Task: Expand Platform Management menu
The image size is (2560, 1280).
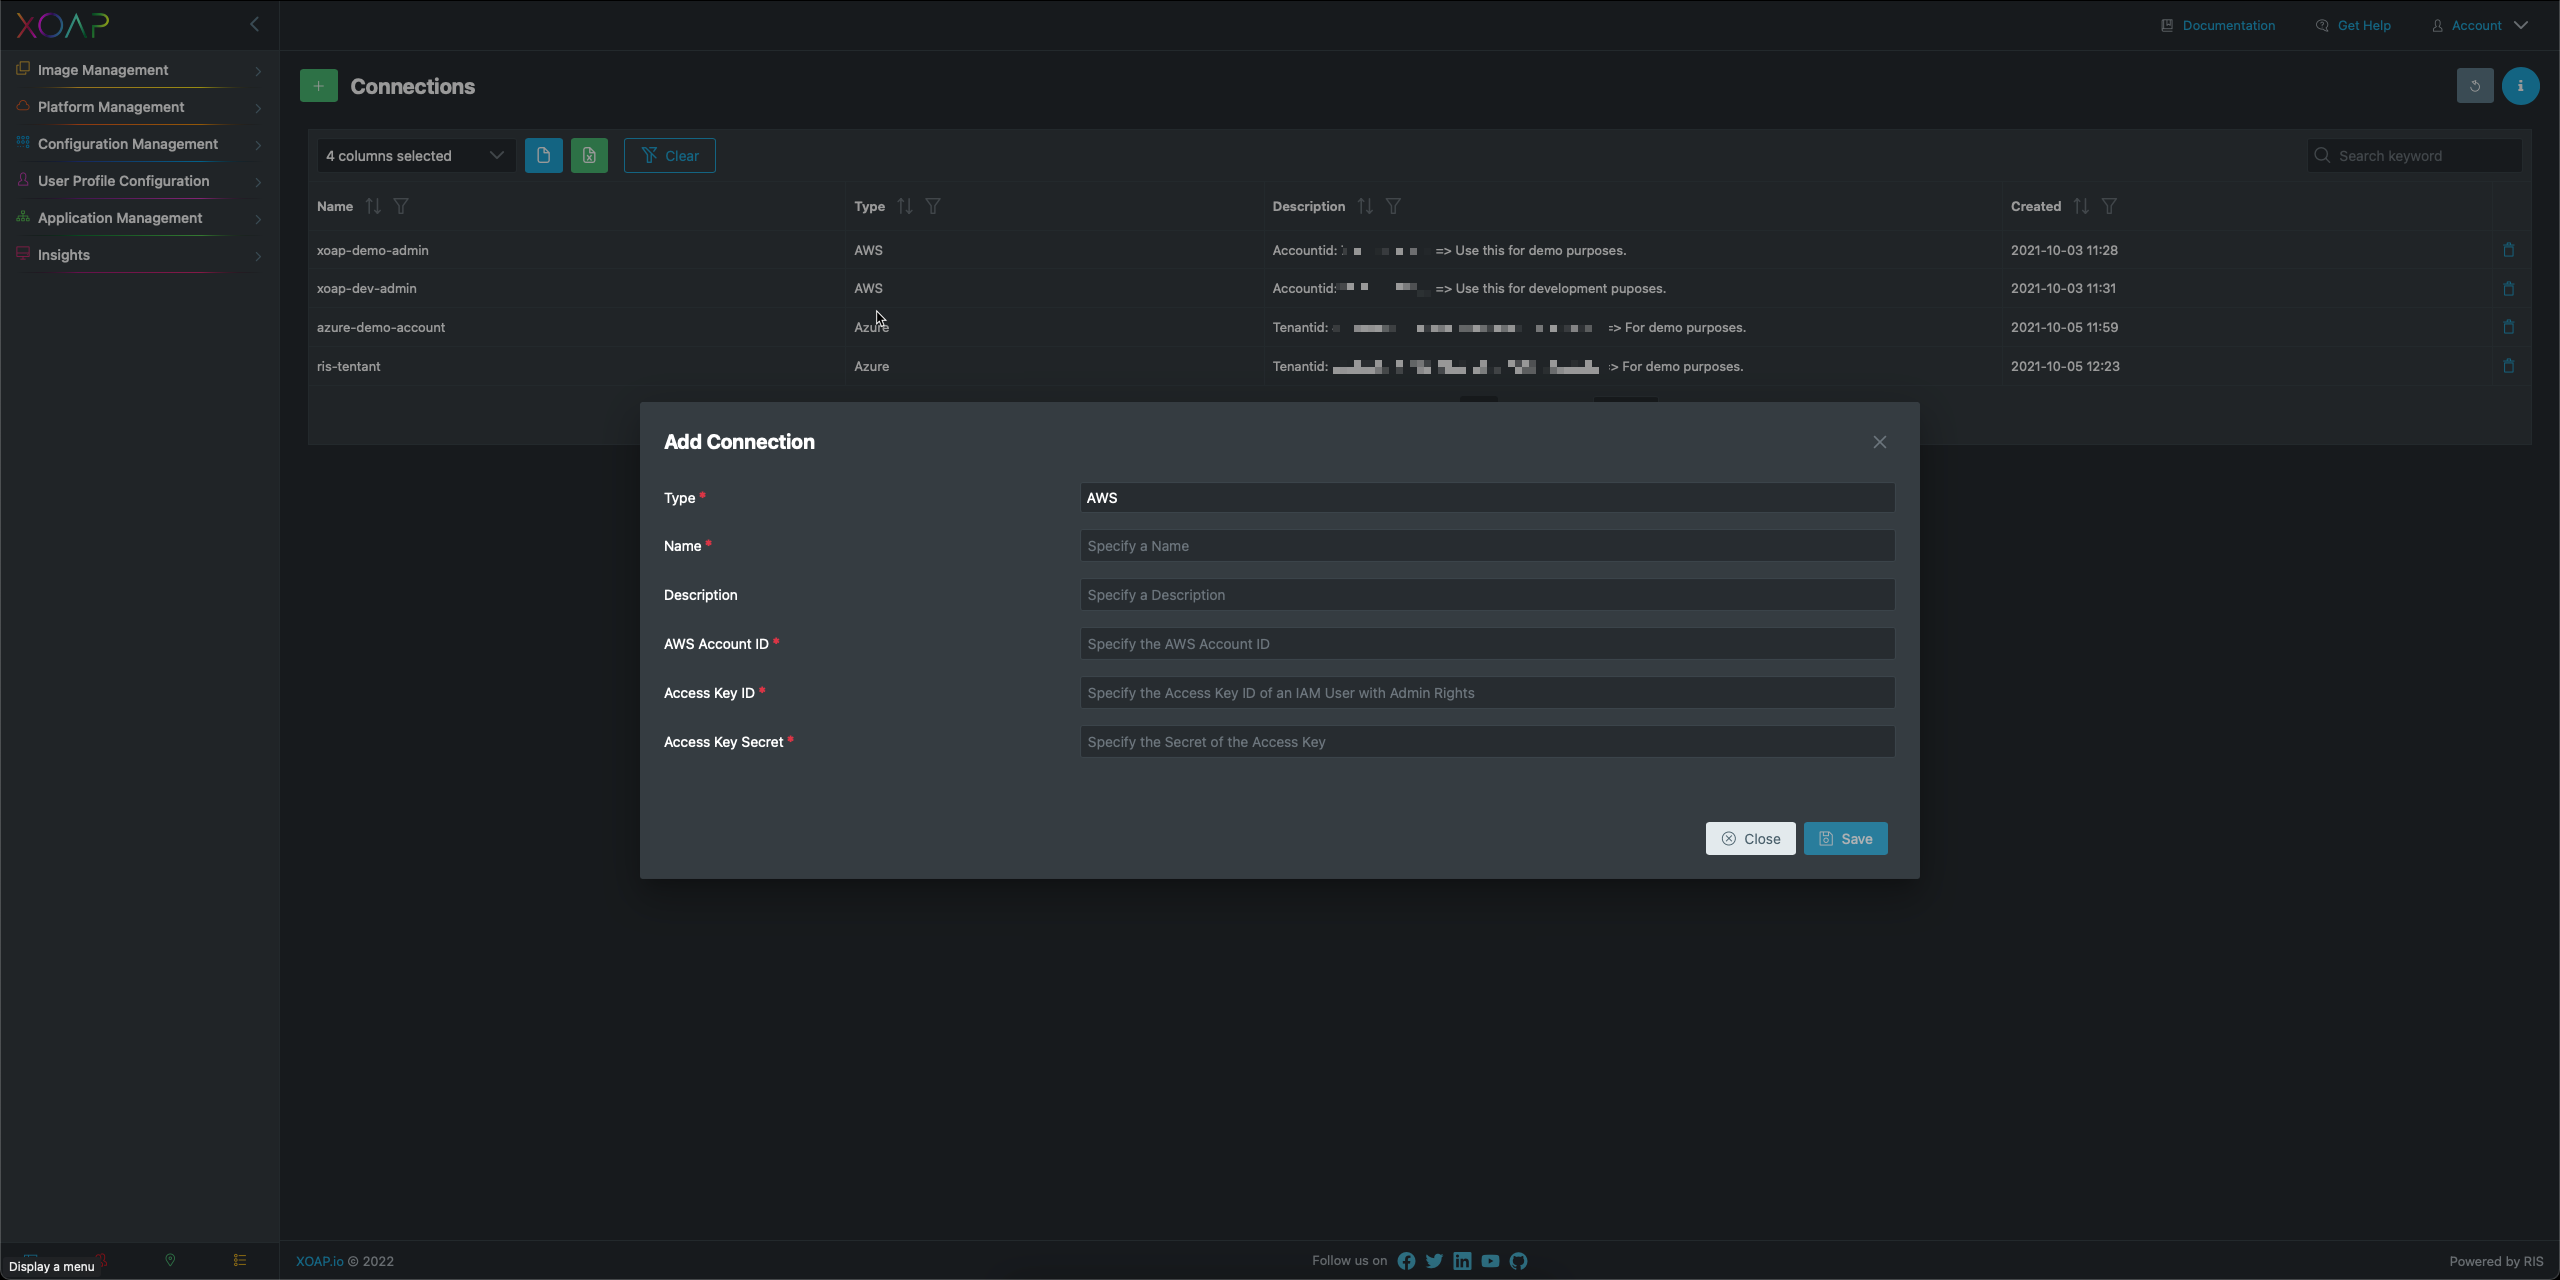Action: tap(140, 107)
